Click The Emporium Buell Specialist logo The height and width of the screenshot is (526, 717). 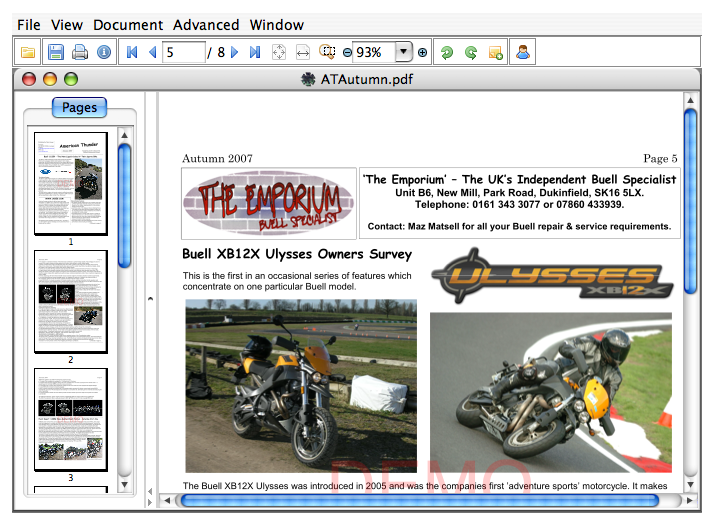269,203
